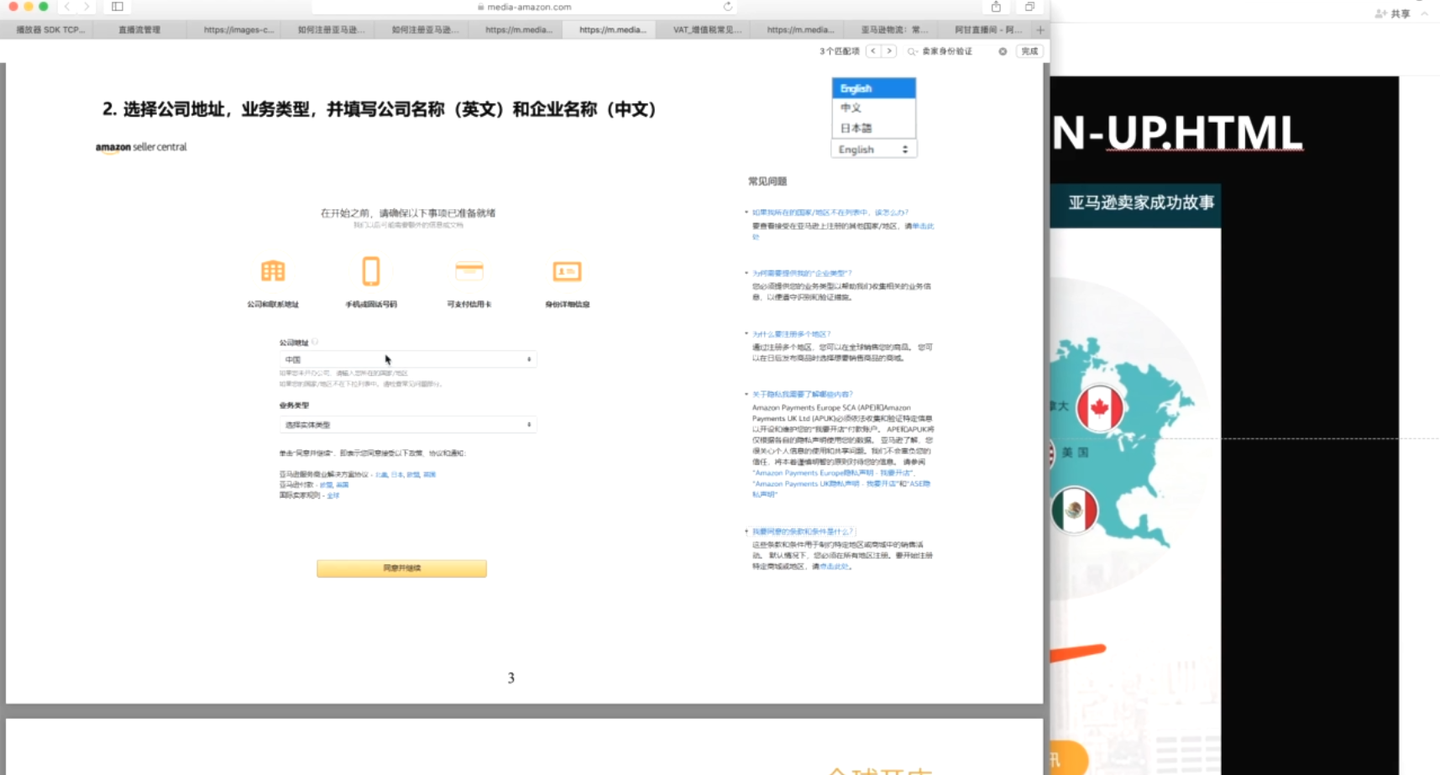This screenshot has width=1440, height=775.
Task: Click the info icon beside 公司地址
Action: 315,342
